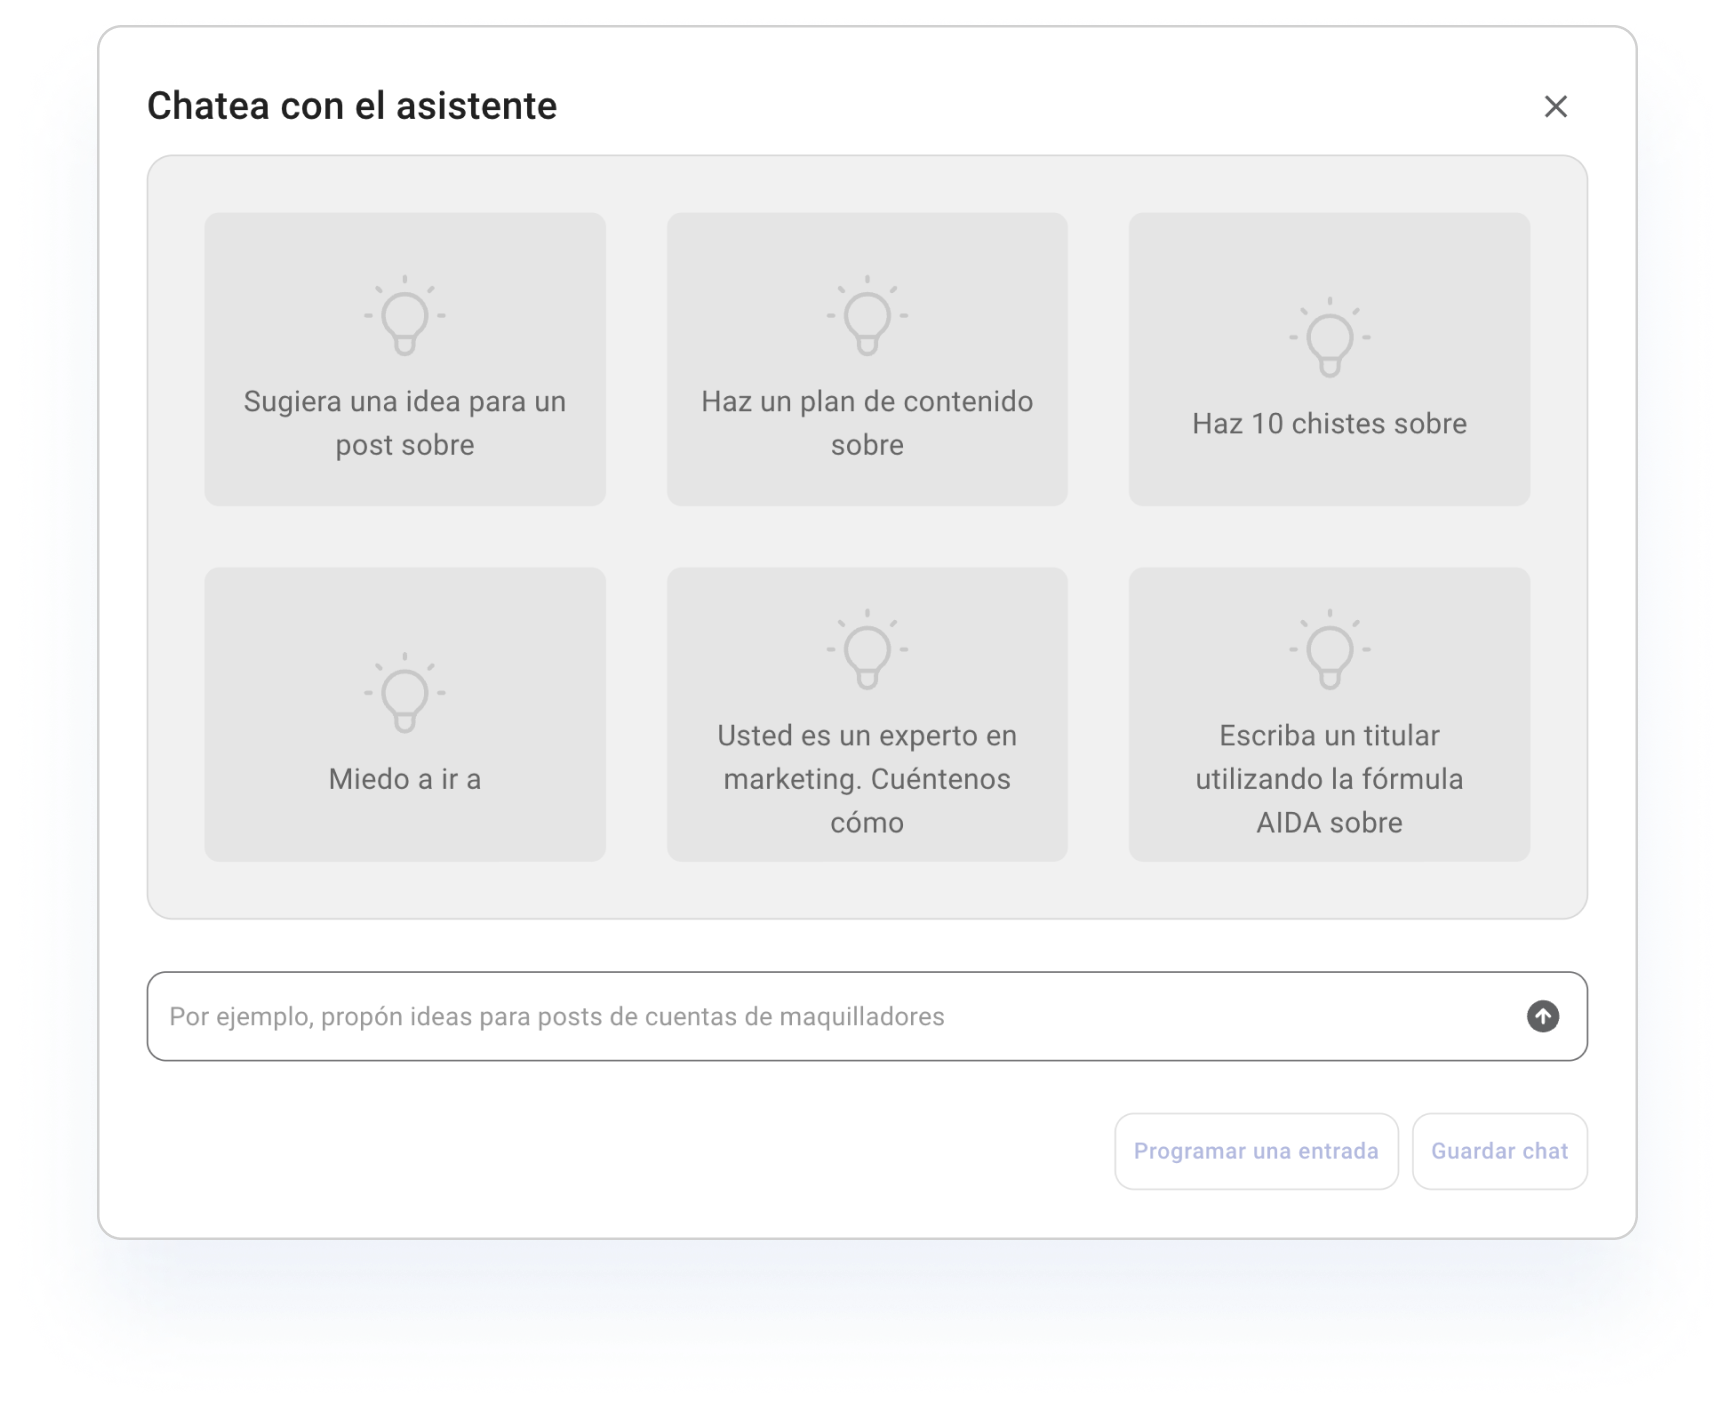The width and height of the screenshot is (1735, 1409).
Task: Pick the 'Haz 10 chistes sobre' suggestion
Action: point(1329,359)
